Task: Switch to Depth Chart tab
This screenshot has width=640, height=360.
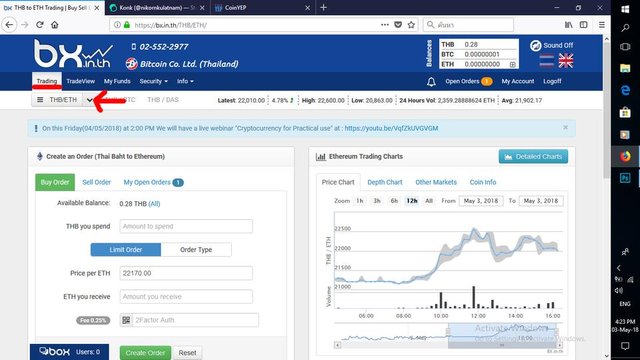Action: pos(384,182)
